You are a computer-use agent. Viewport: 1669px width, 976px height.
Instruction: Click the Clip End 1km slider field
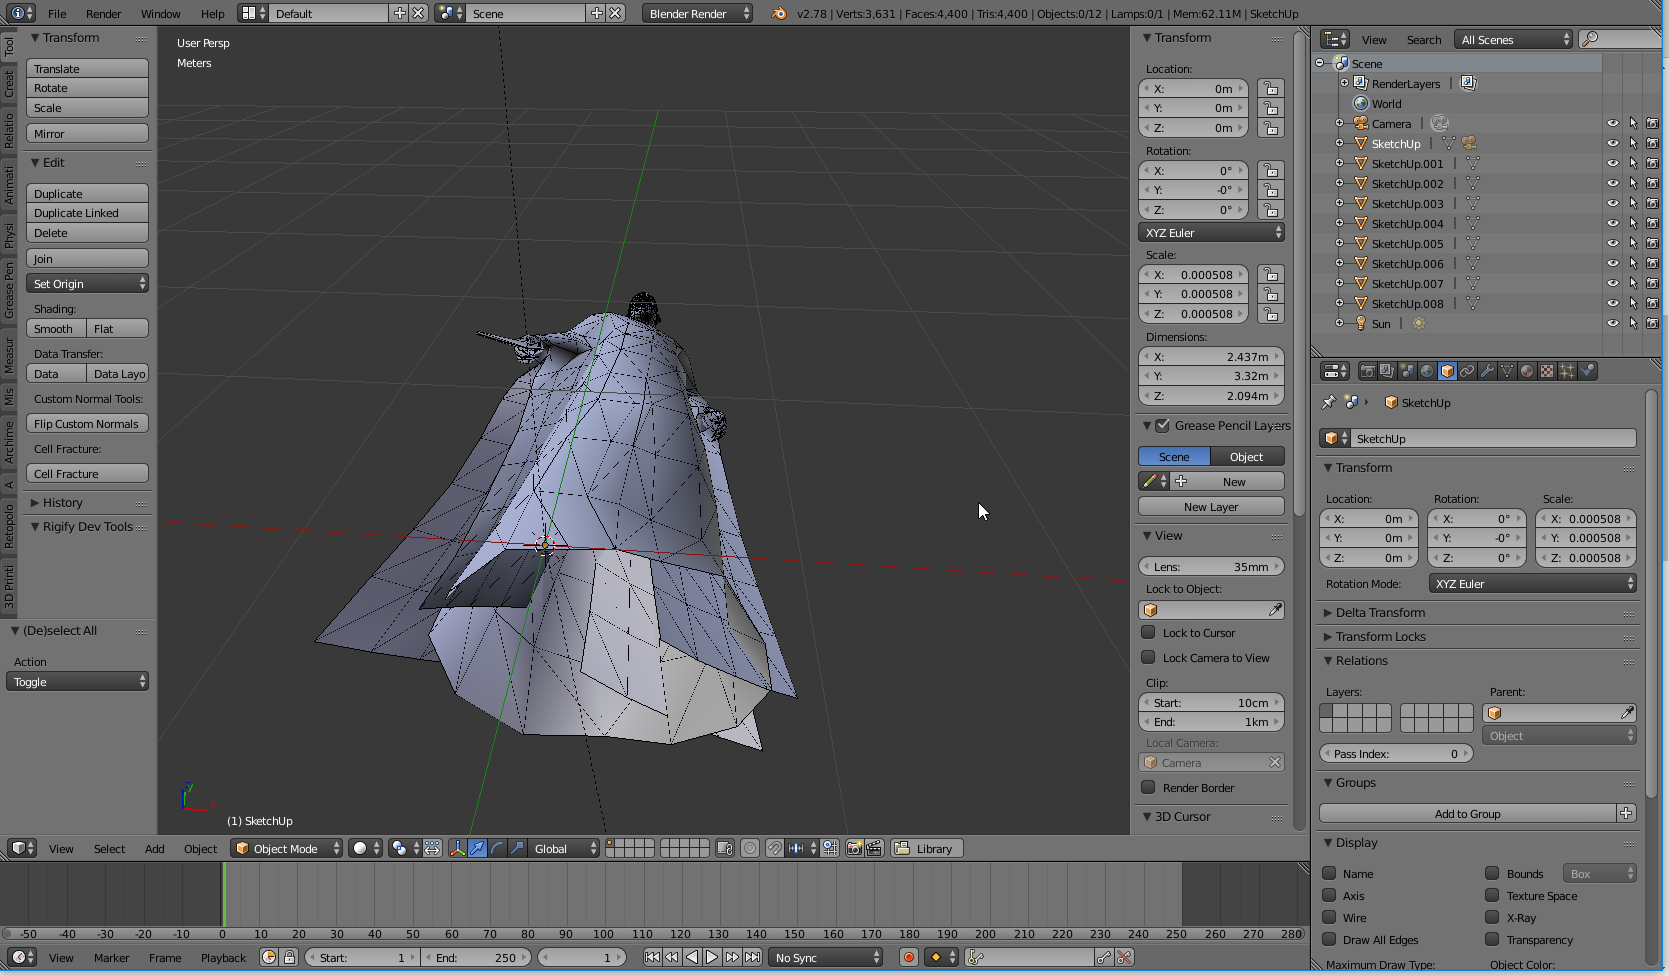point(1211,722)
